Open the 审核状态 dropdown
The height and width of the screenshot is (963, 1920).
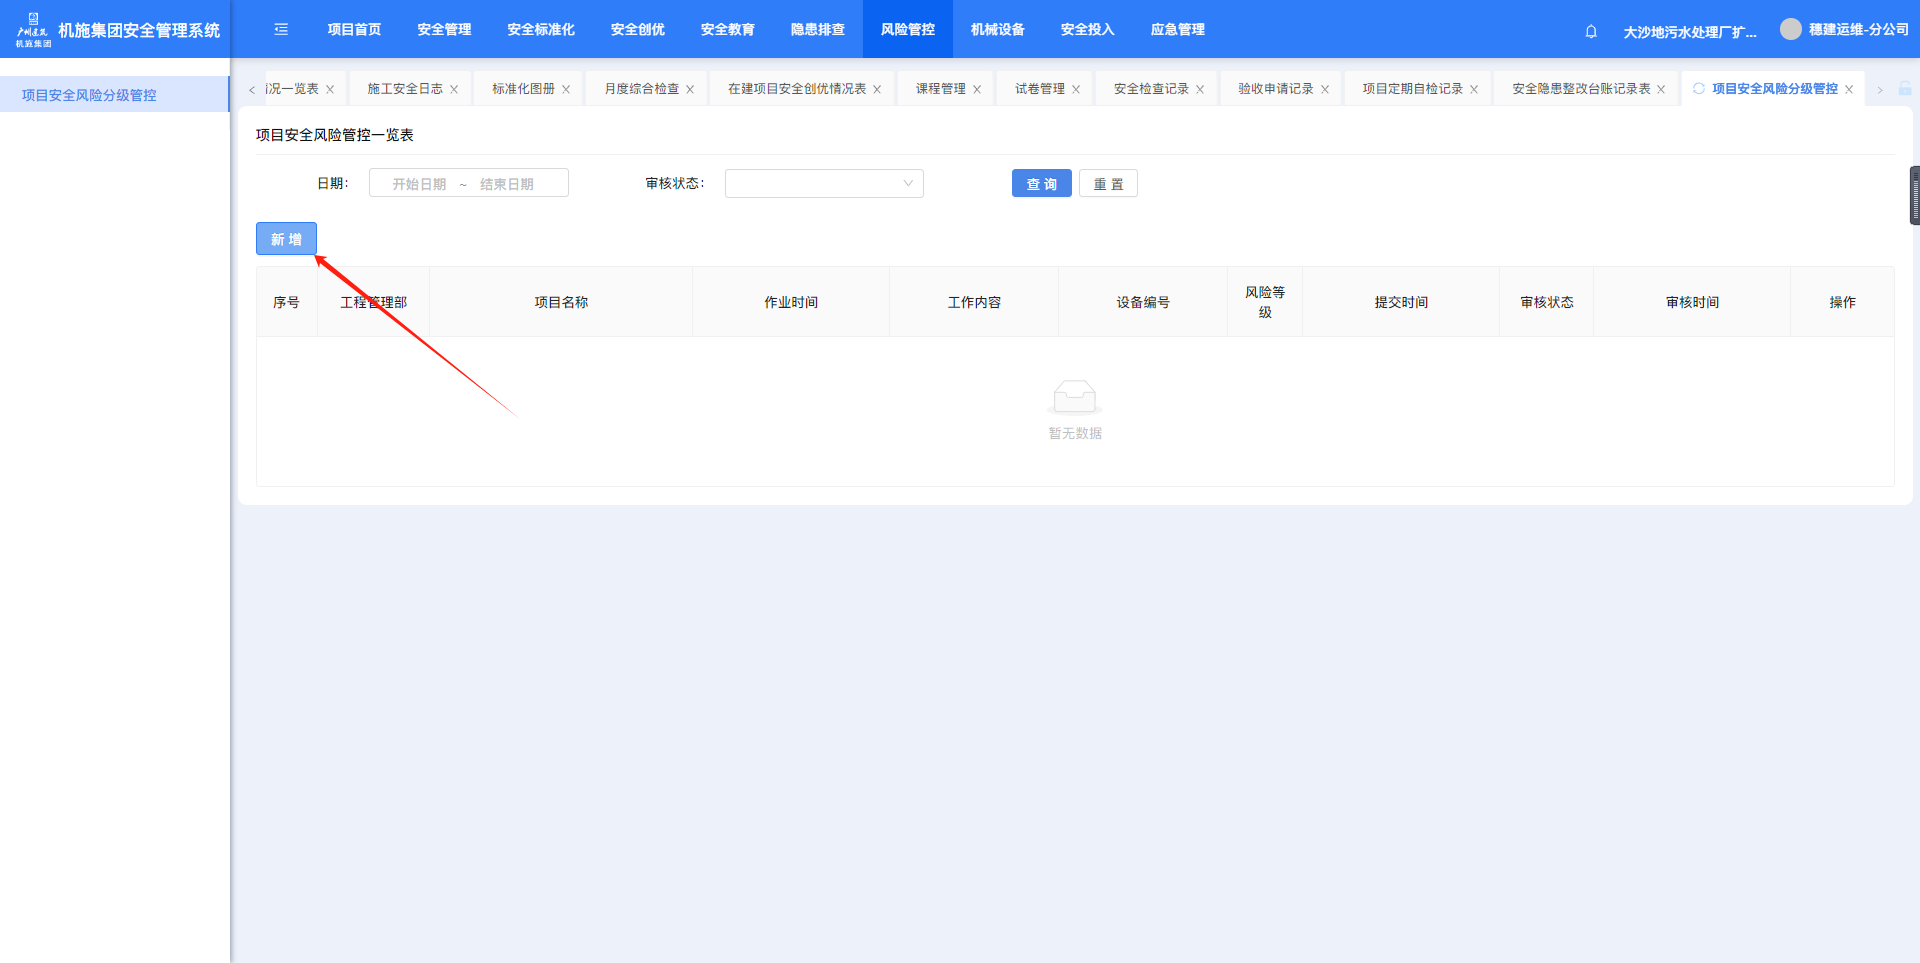click(824, 184)
